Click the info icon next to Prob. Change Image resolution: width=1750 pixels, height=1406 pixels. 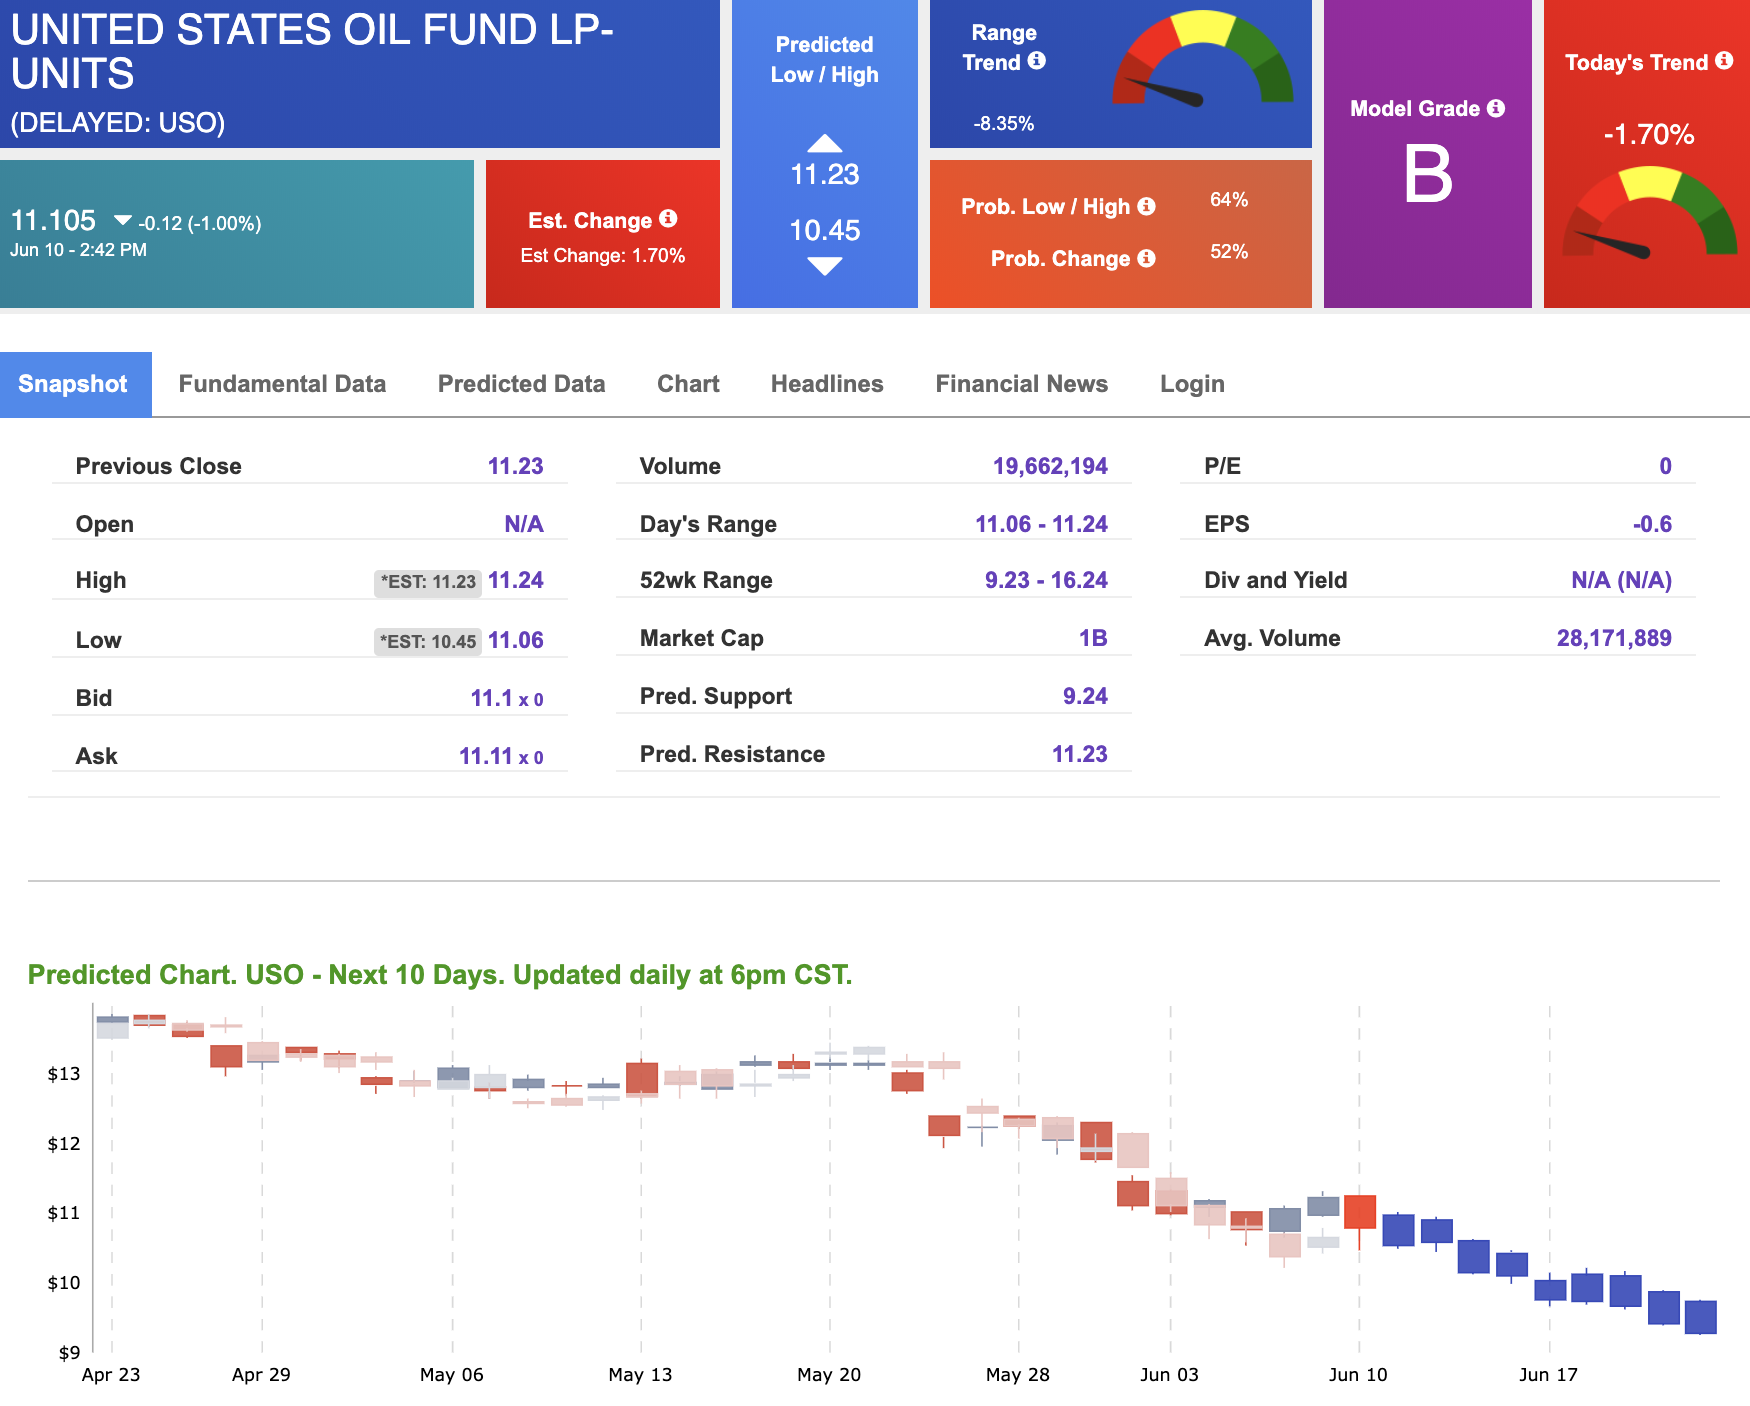(x=1147, y=258)
